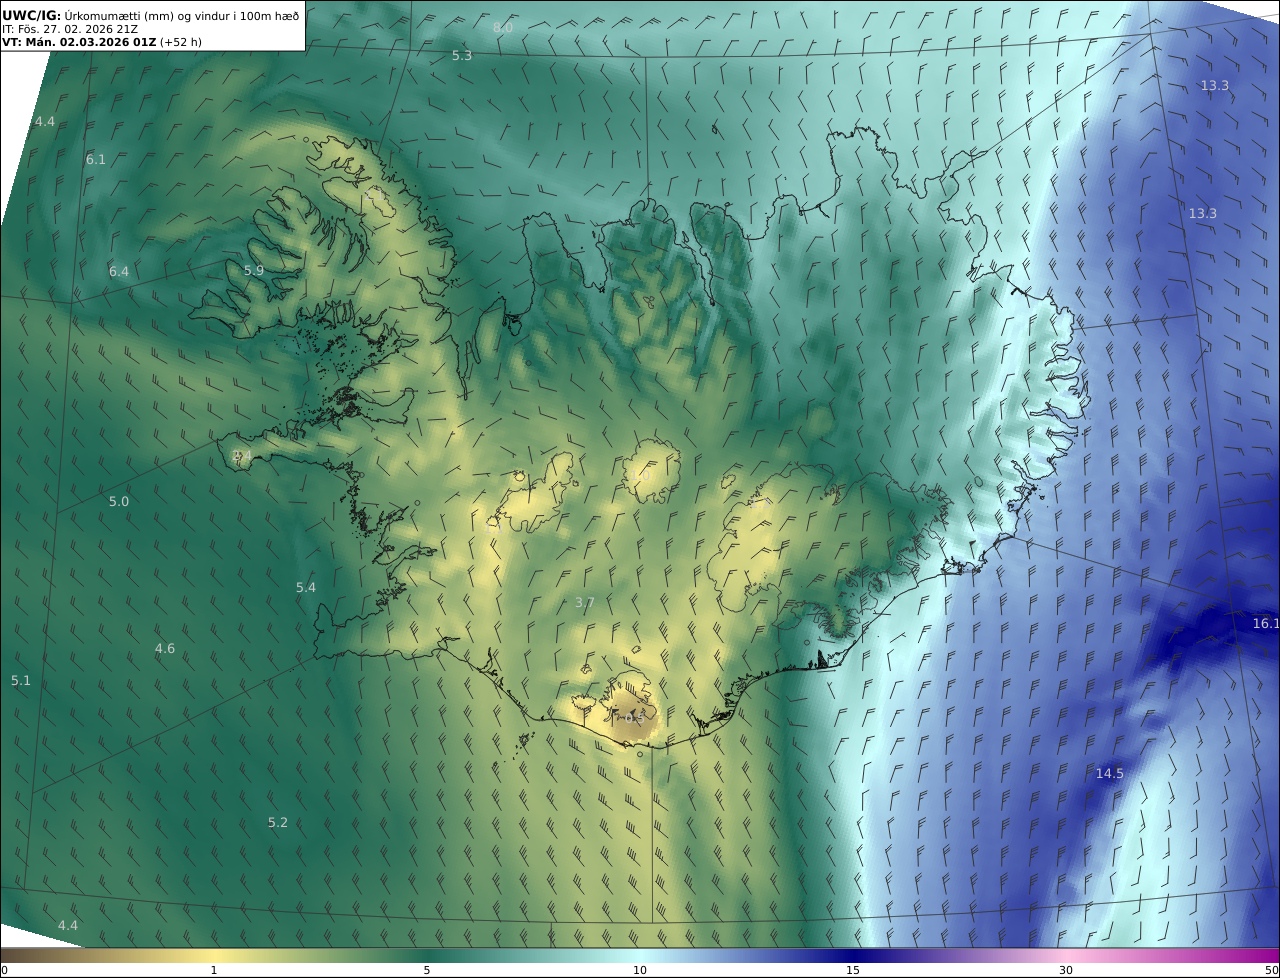Click the 5.2 value label
1280x978 pixels.
278,822
